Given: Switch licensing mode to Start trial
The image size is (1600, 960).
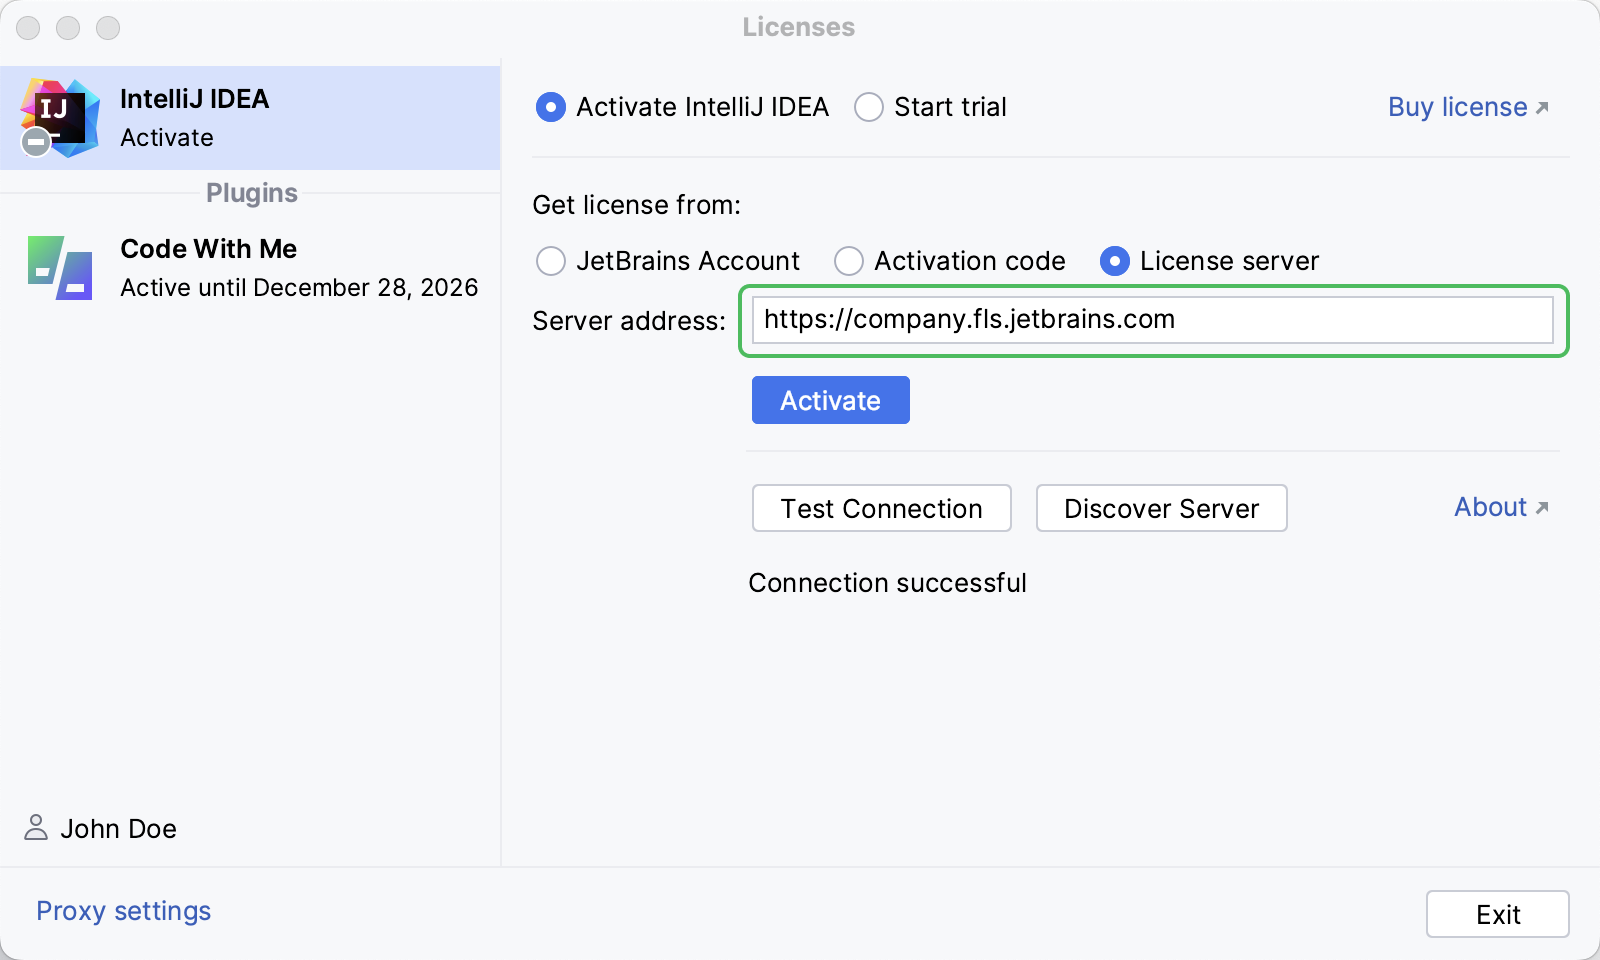Looking at the screenshot, I should point(868,107).
